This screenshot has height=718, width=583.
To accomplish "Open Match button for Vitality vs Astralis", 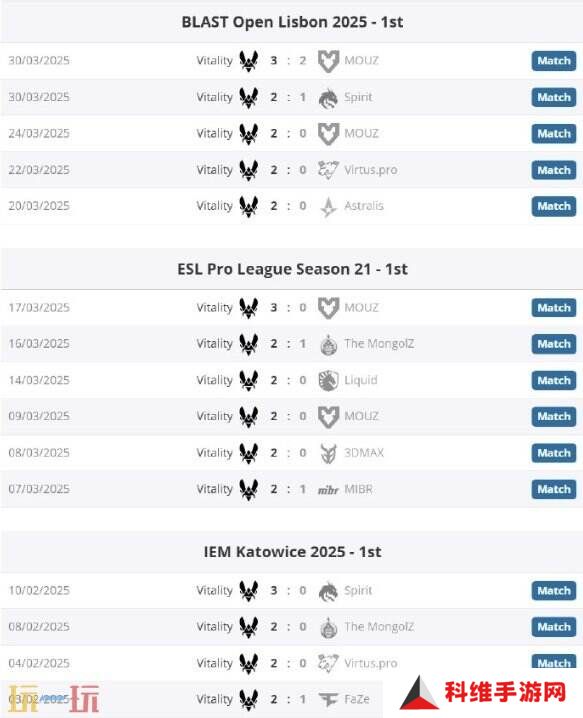I will tap(554, 207).
